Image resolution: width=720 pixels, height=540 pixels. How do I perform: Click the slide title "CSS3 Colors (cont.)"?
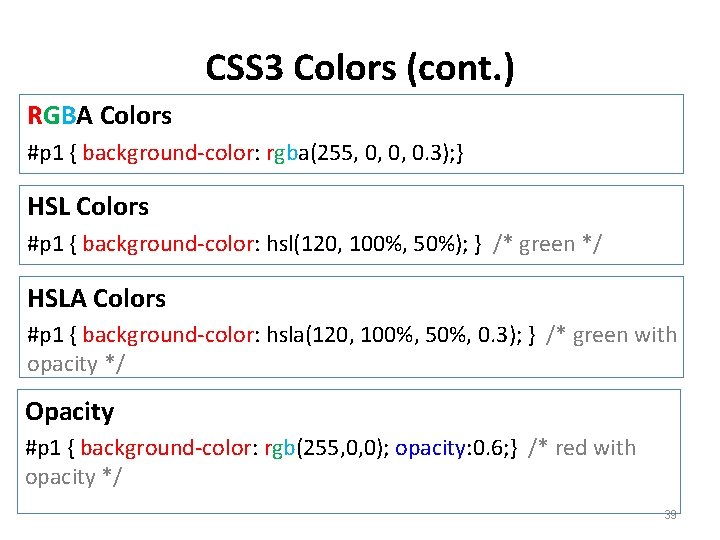(360, 68)
